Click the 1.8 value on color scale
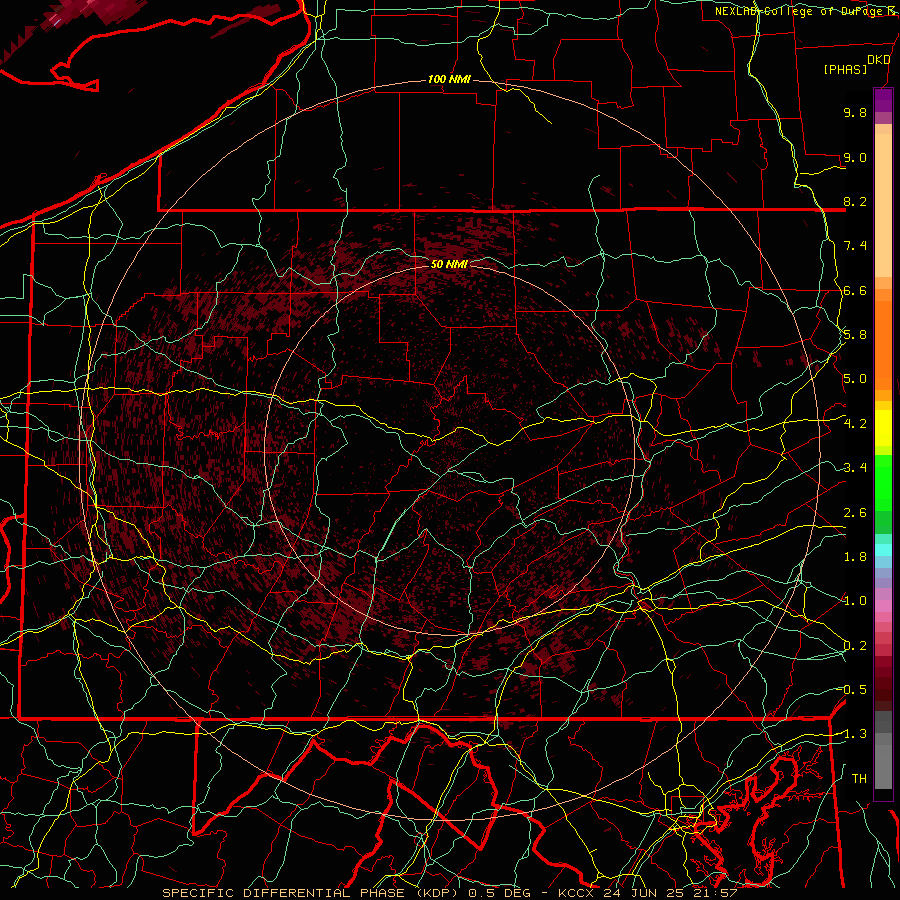The height and width of the screenshot is (900, 900). click(x=855, y=557)
